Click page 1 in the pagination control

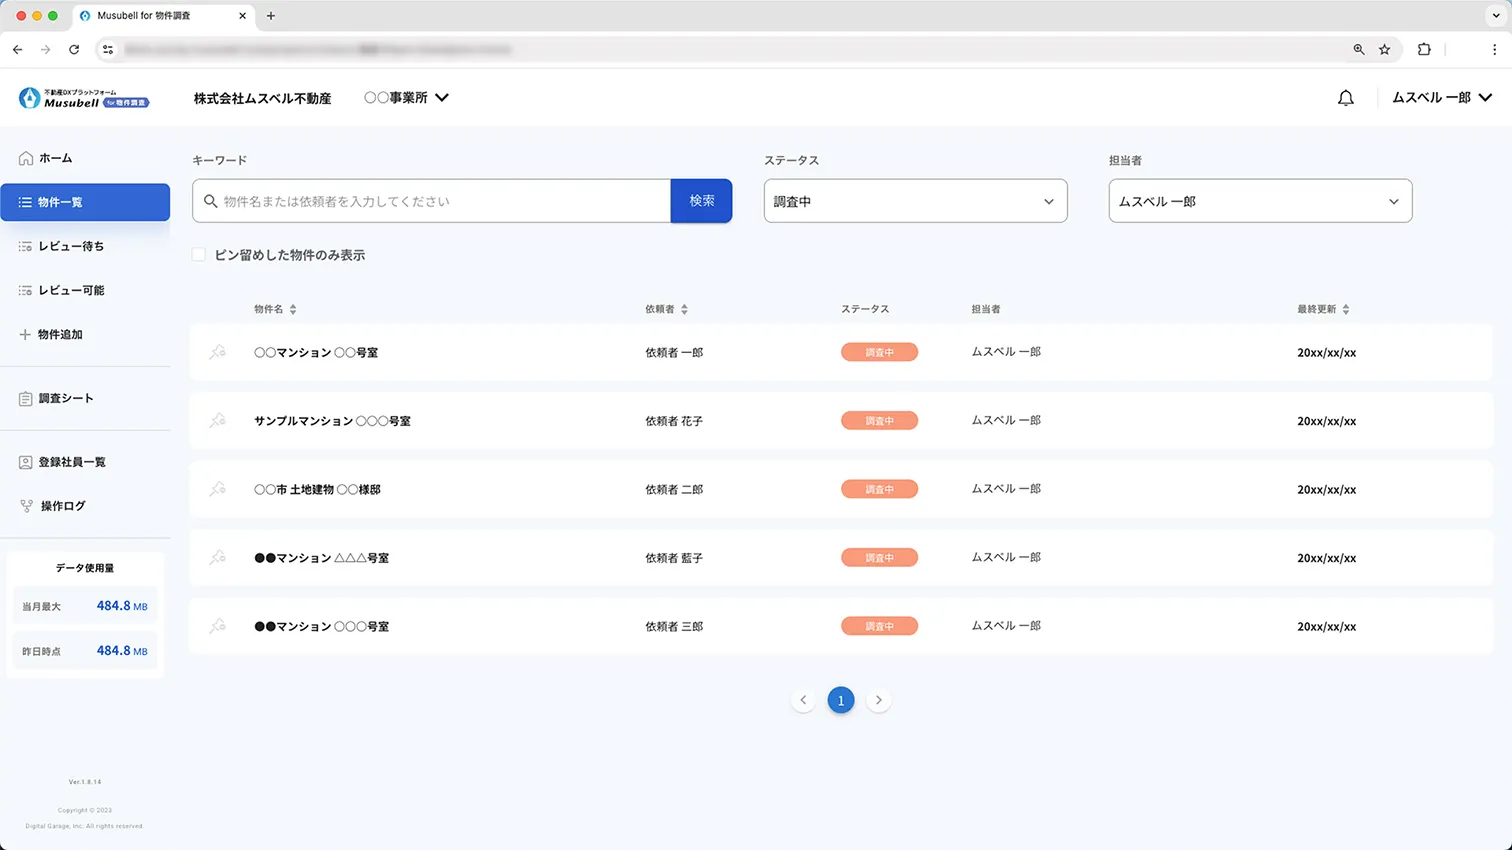841,700
